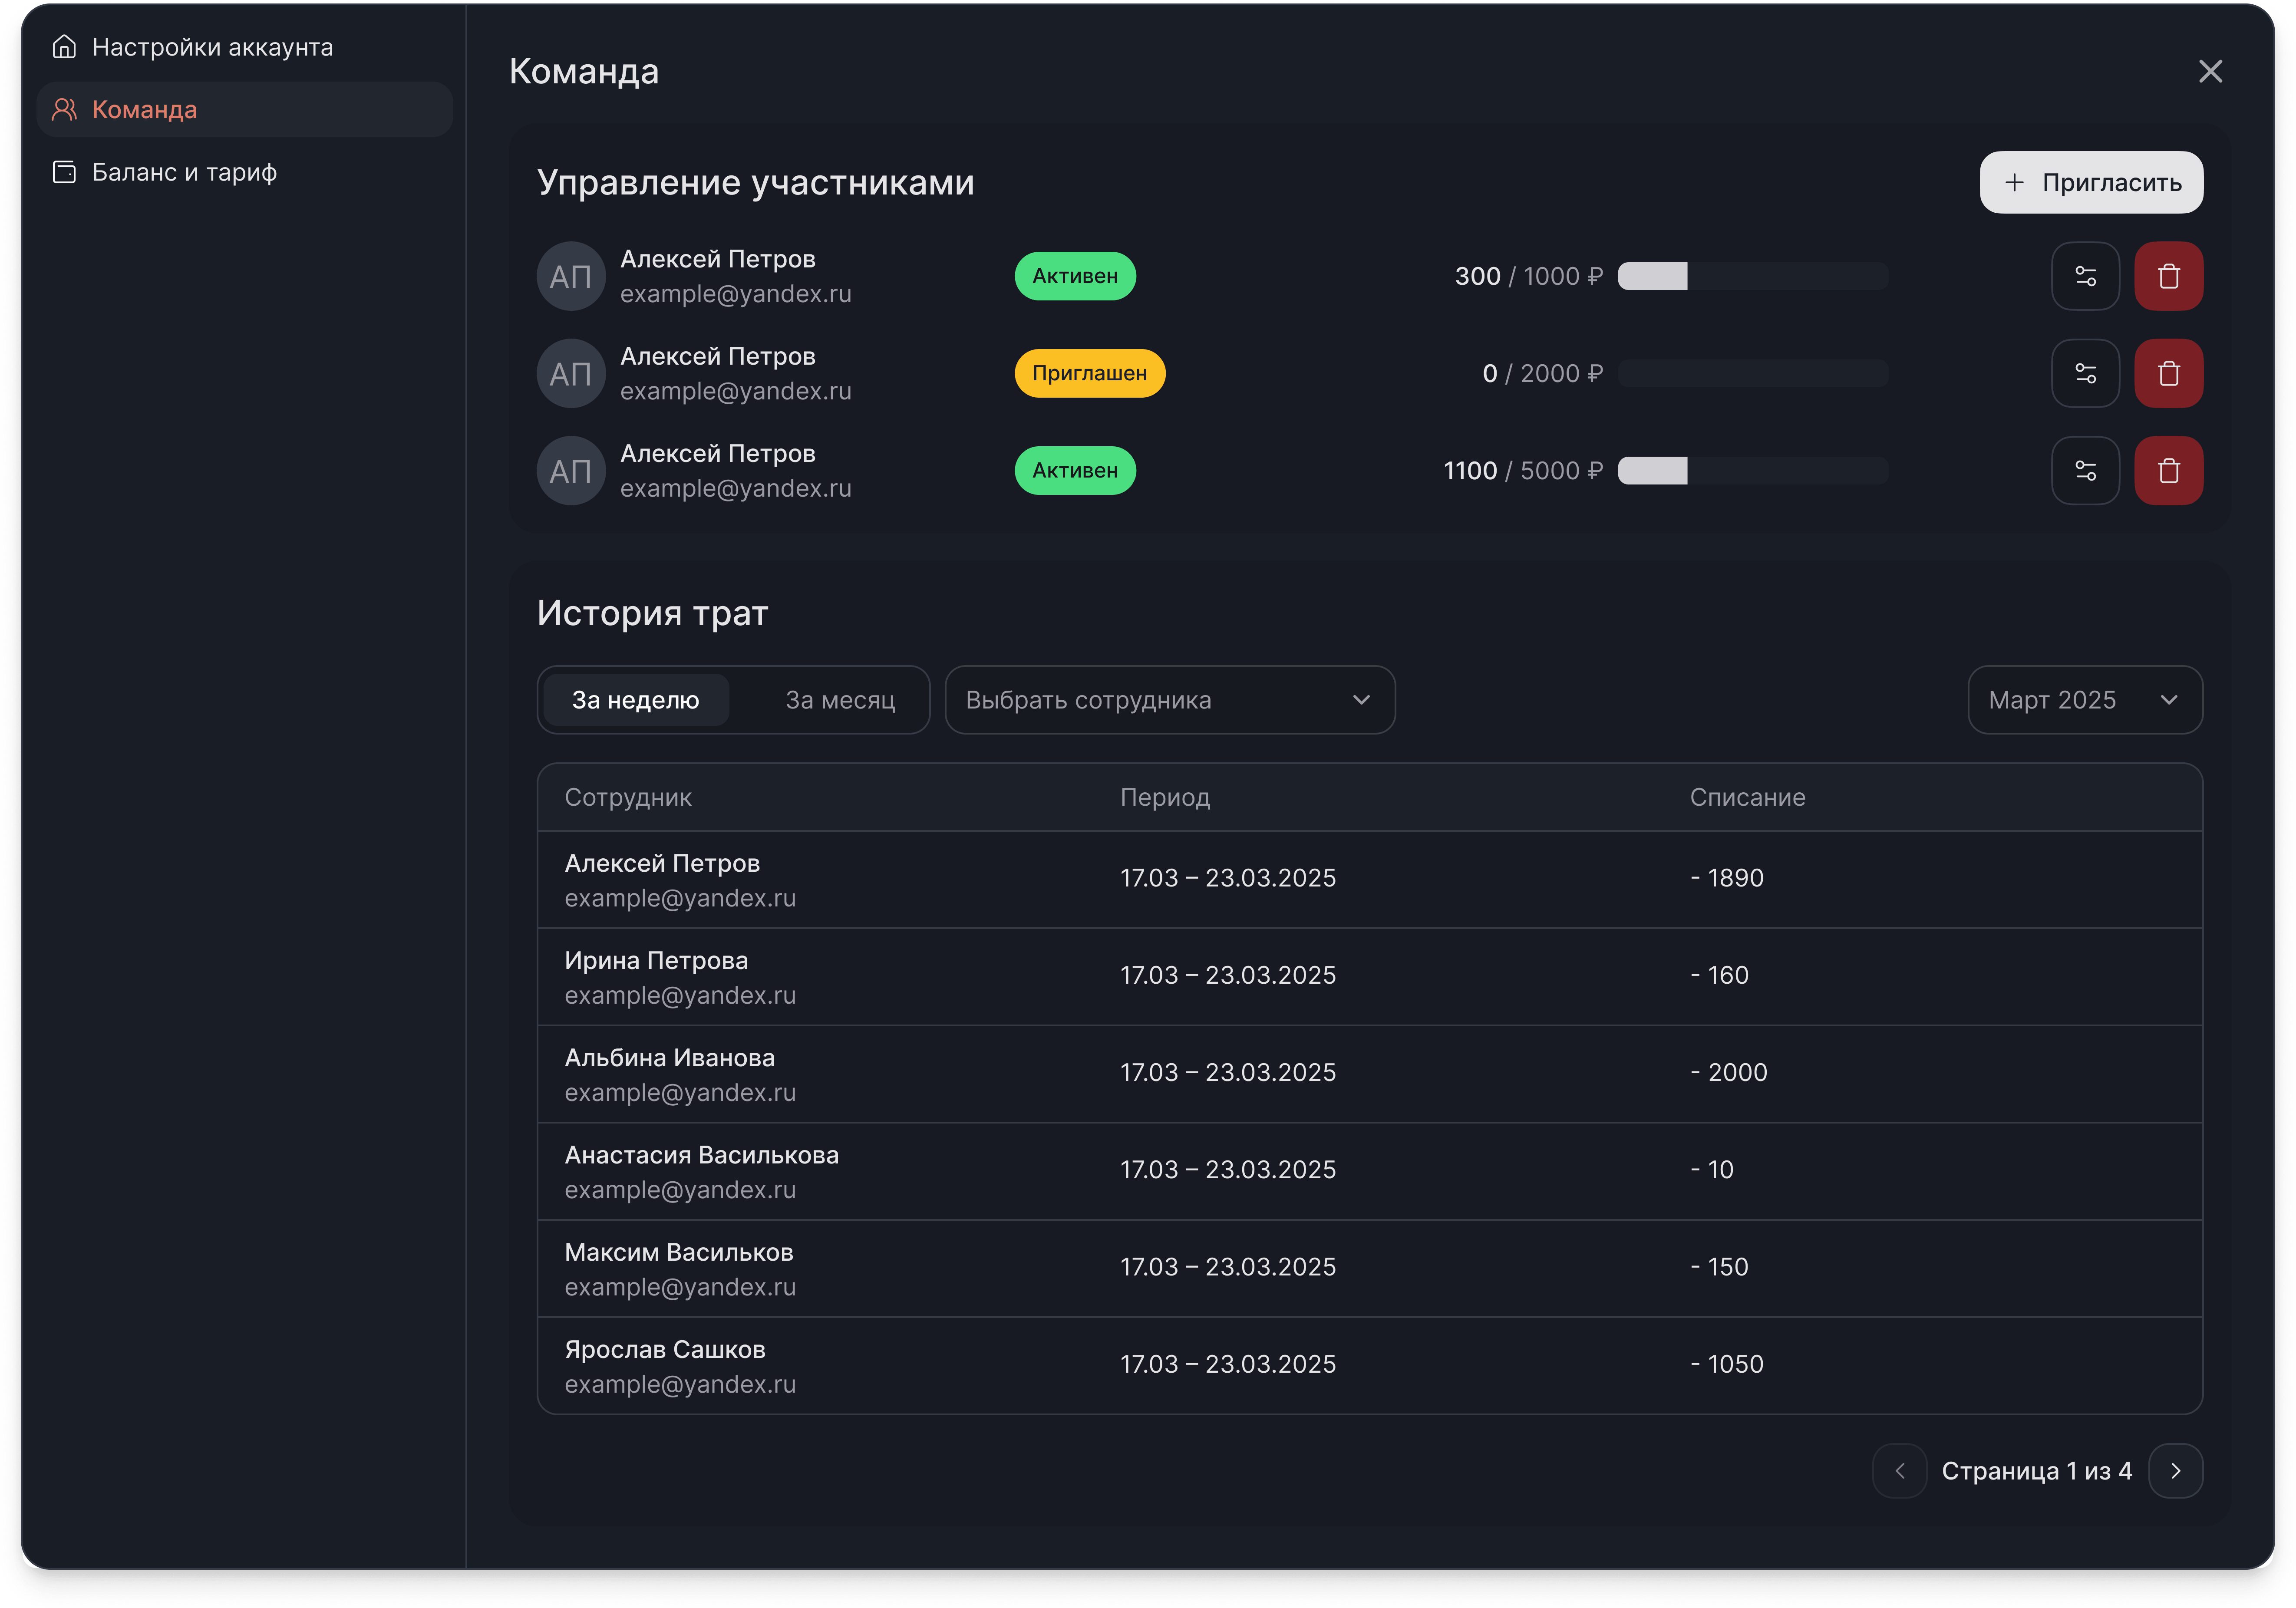Click the - 2000 charge amount
The height and width of the screenshot is (1608, 2296).
pyautogui.click(x=1728, y=1072)
